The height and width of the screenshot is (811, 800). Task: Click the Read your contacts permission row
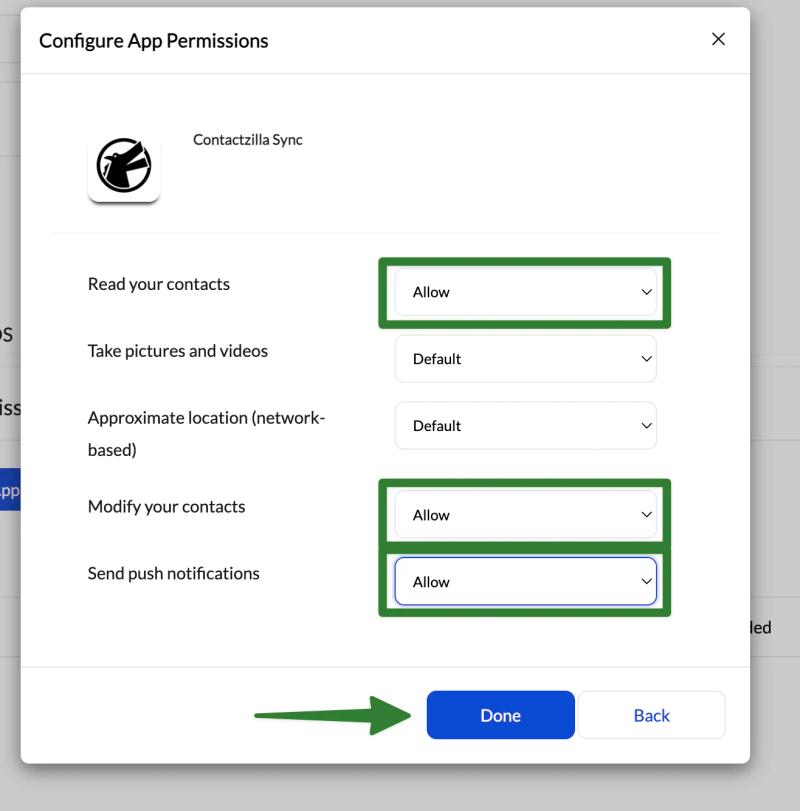[158, 284]
